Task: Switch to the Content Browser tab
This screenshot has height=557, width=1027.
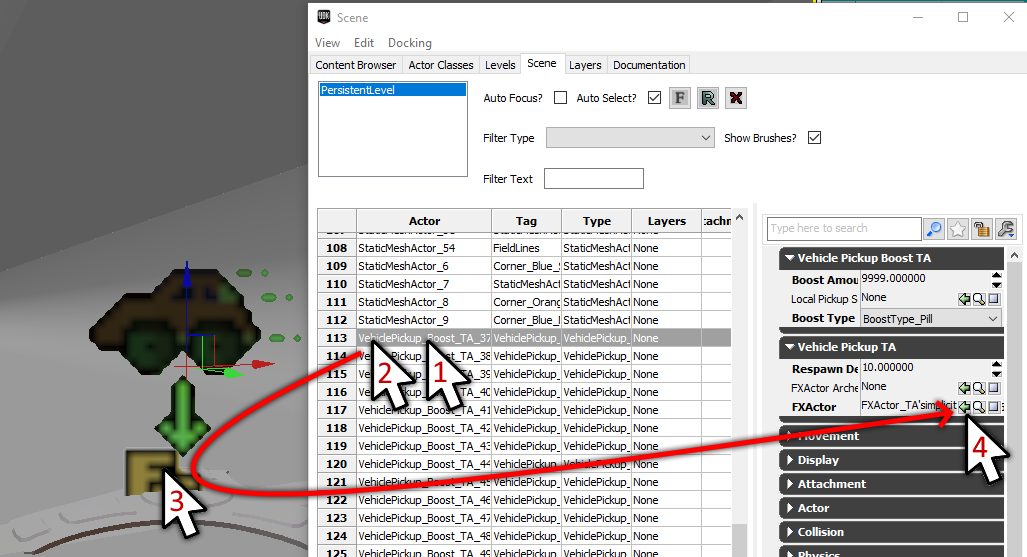Action: (356, 65)
